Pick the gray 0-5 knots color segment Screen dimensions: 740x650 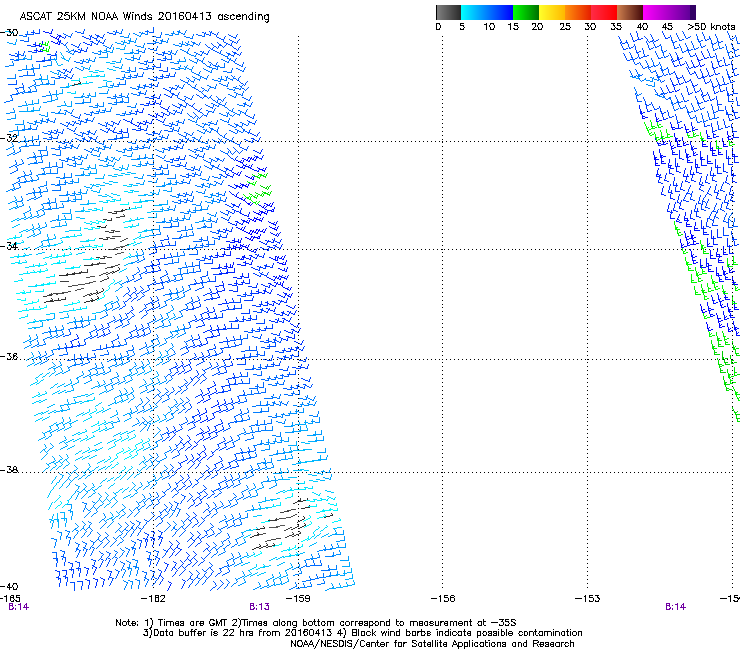pyautogui.click(x=448, y=12)
